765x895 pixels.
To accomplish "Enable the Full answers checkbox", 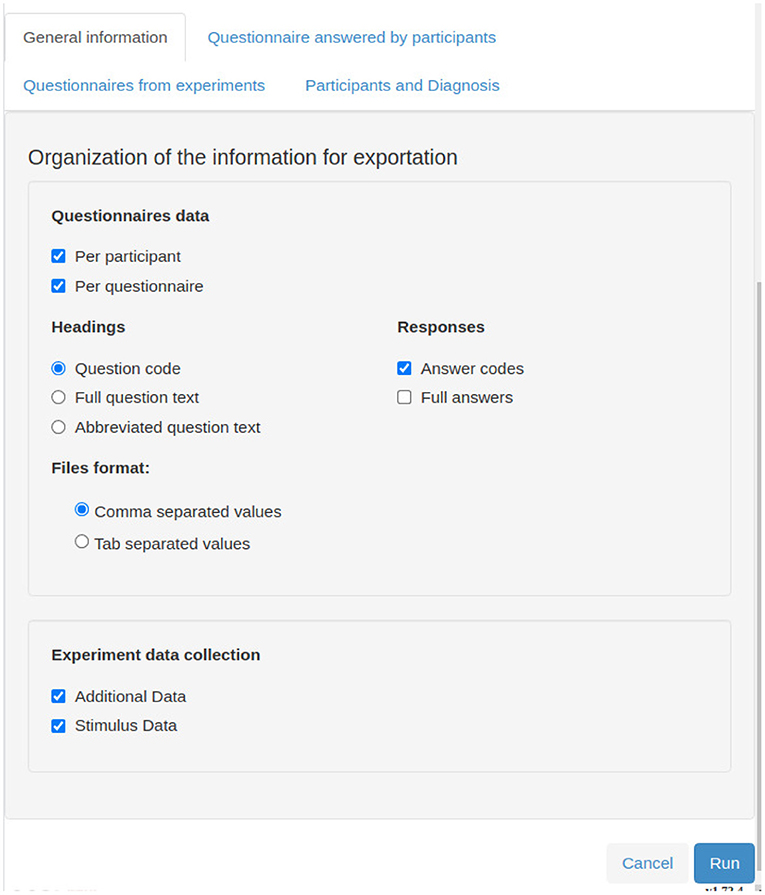I will pyautogui.click(x=404, y=397).
